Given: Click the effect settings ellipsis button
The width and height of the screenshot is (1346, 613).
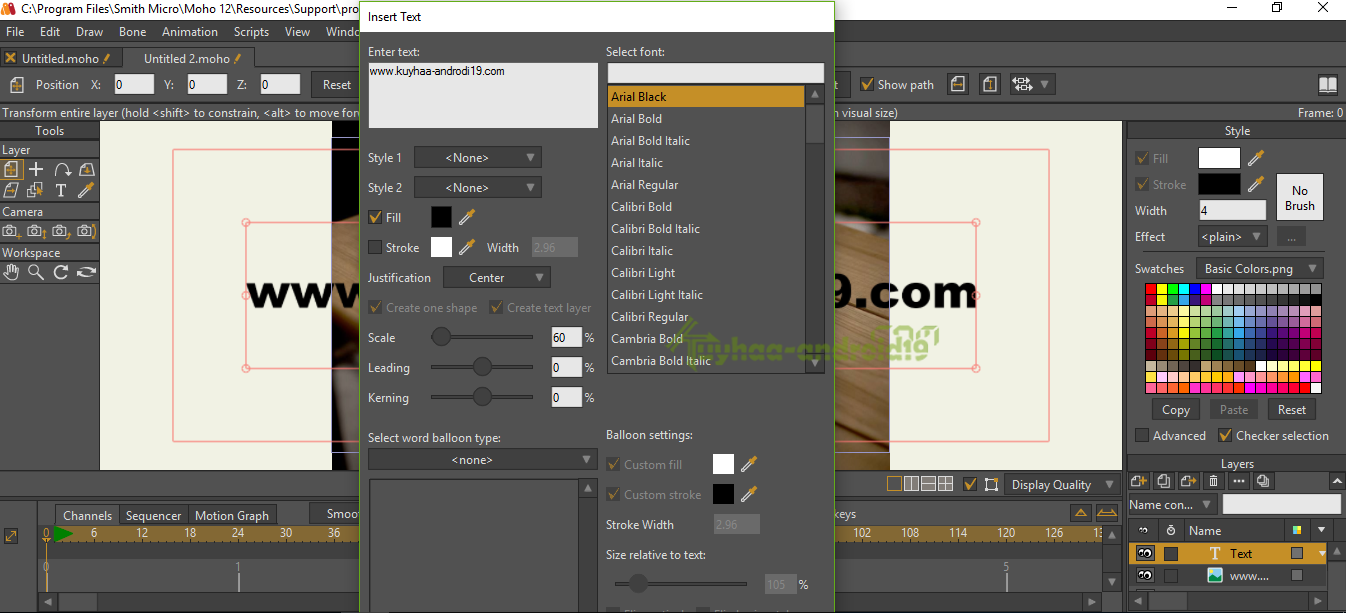Looking at the screenshot, I should point(1291,237).
